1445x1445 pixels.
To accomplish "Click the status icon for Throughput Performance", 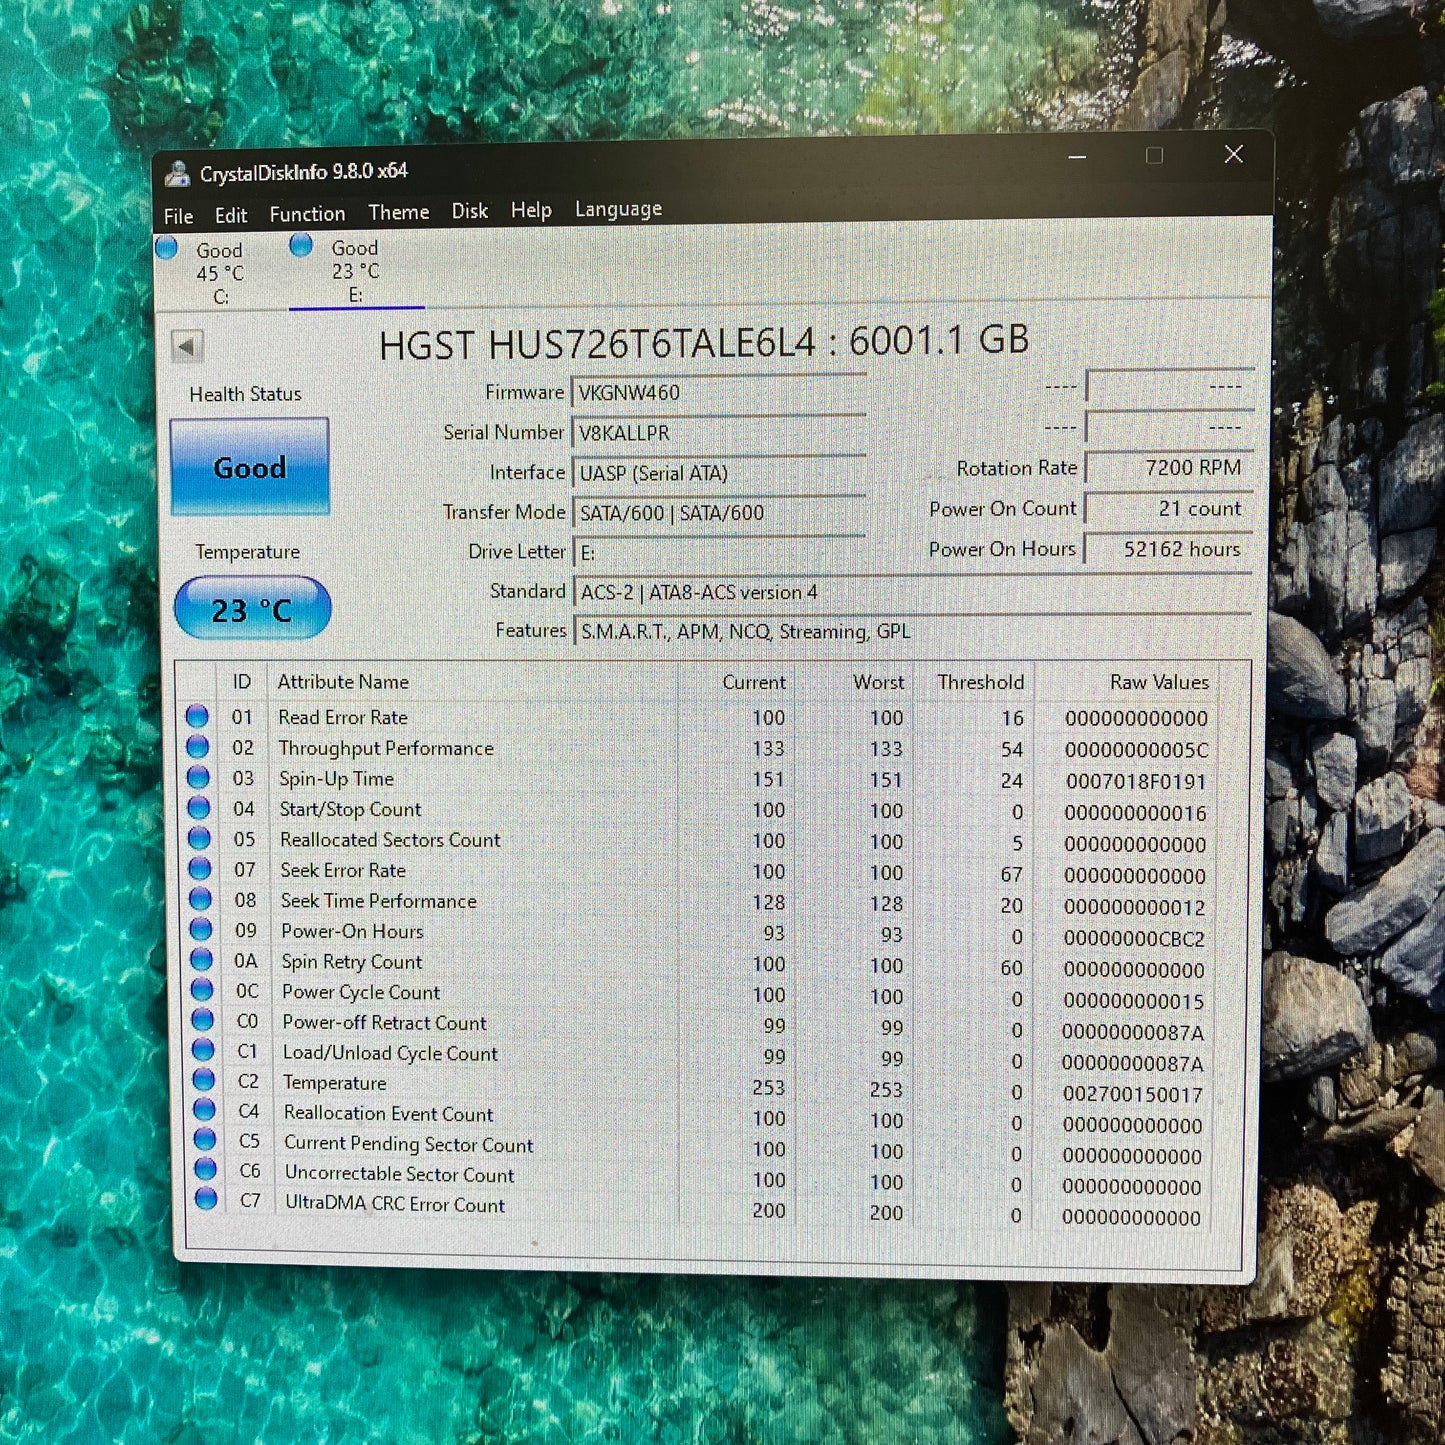I will [x=197, y=747].
